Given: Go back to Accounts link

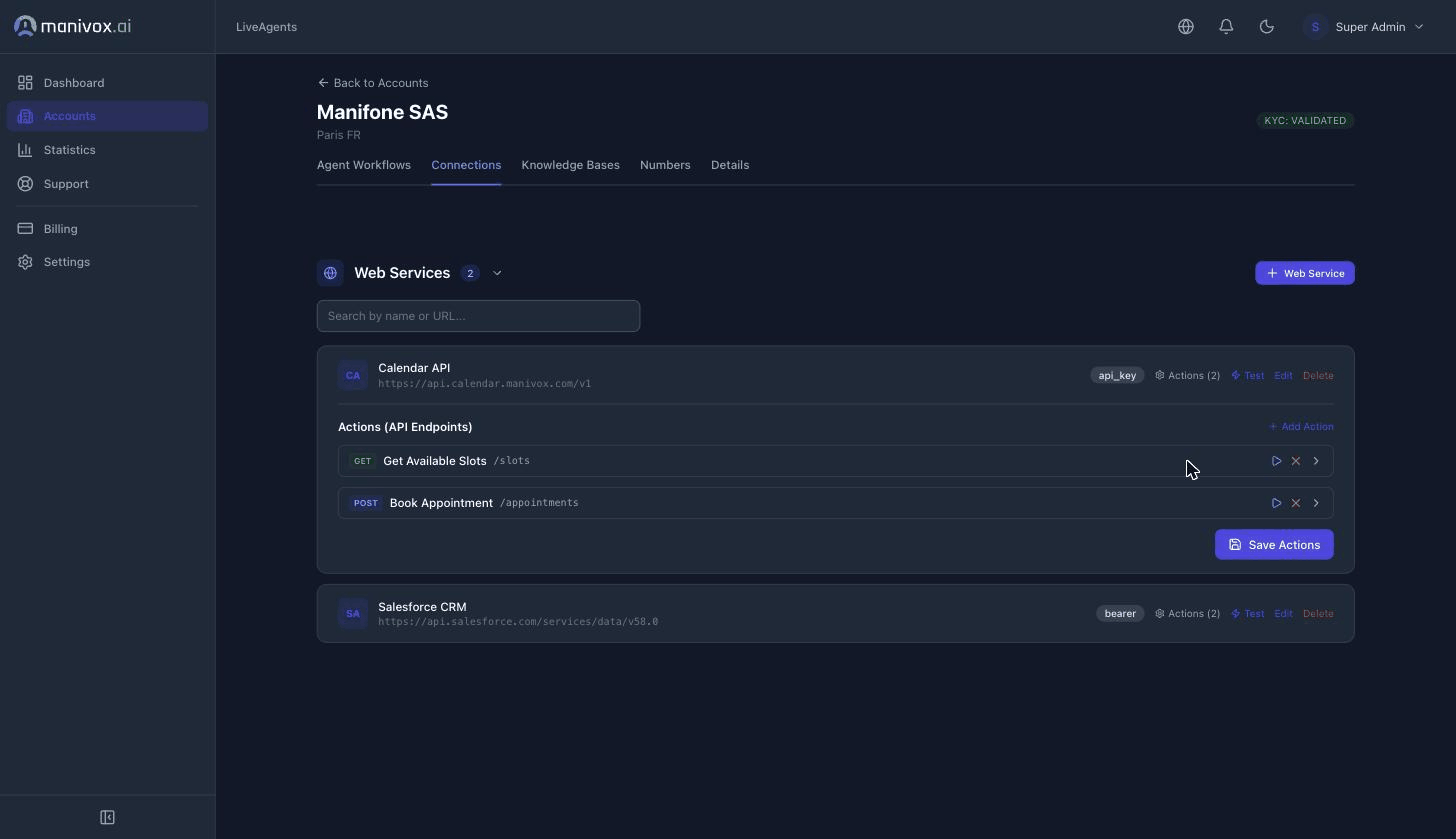Looking at the screenshot, I should (373, 83).
